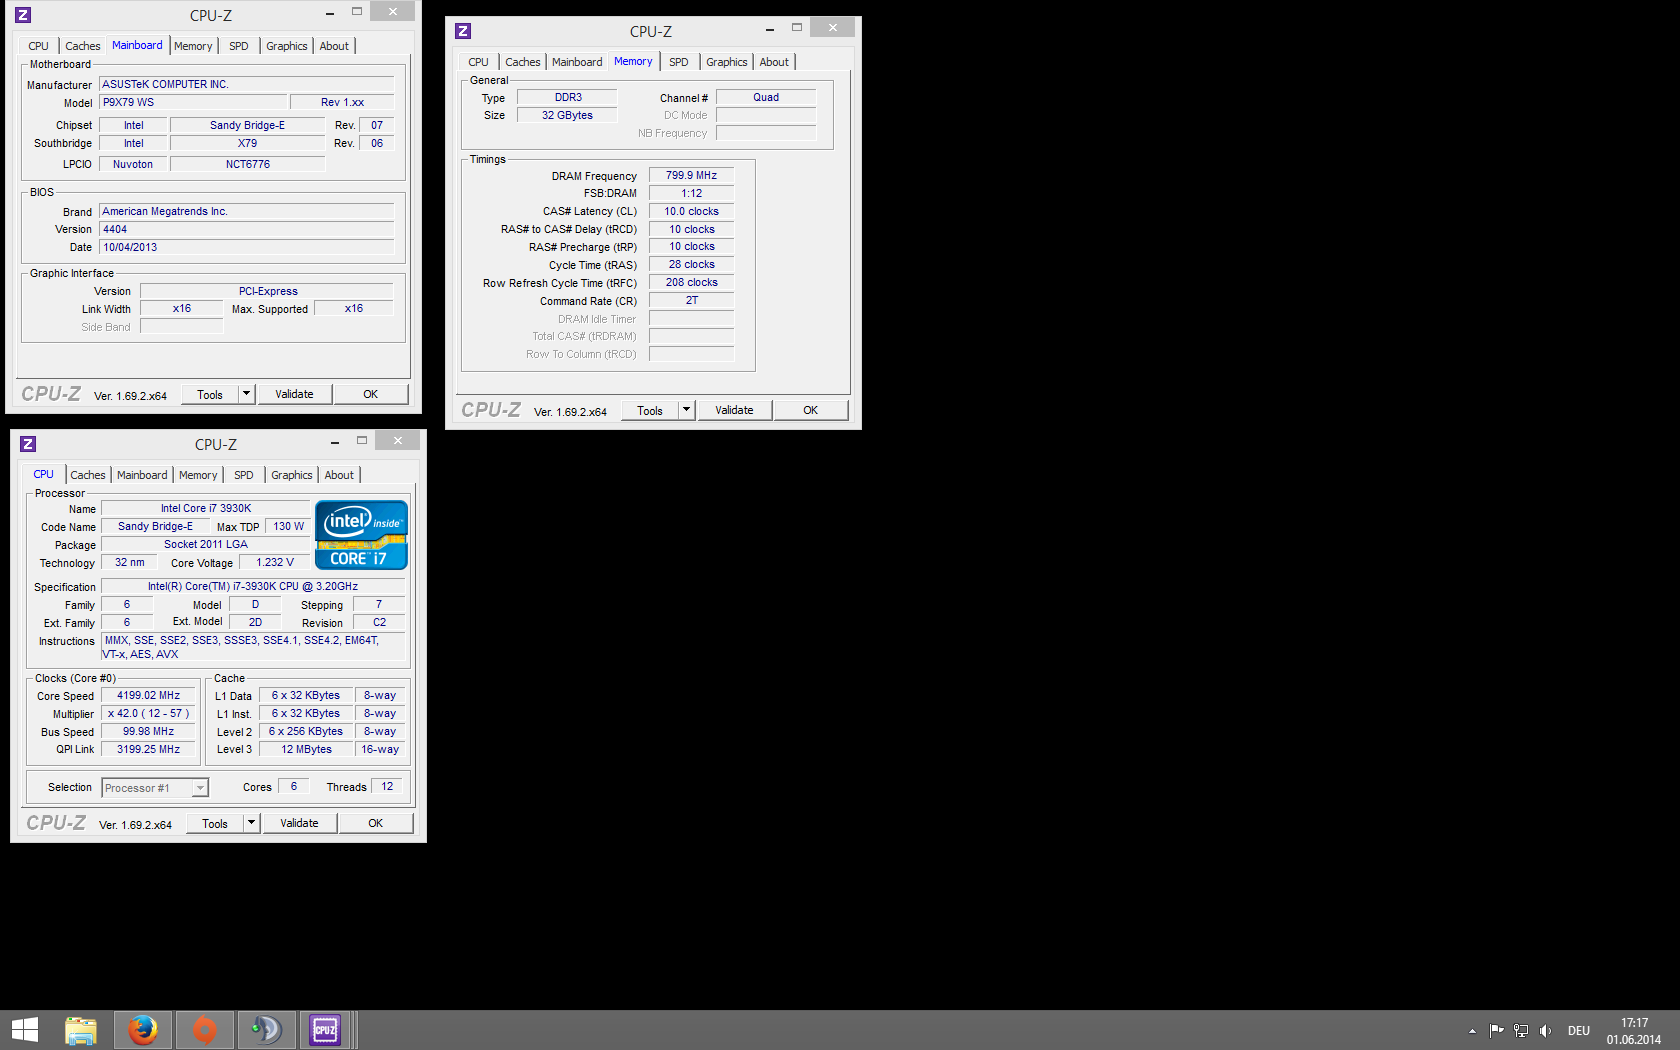This screenshot has height=1050, width=1680.
Task: Open SPD tab in CPU window
Action: click(244, 475)
